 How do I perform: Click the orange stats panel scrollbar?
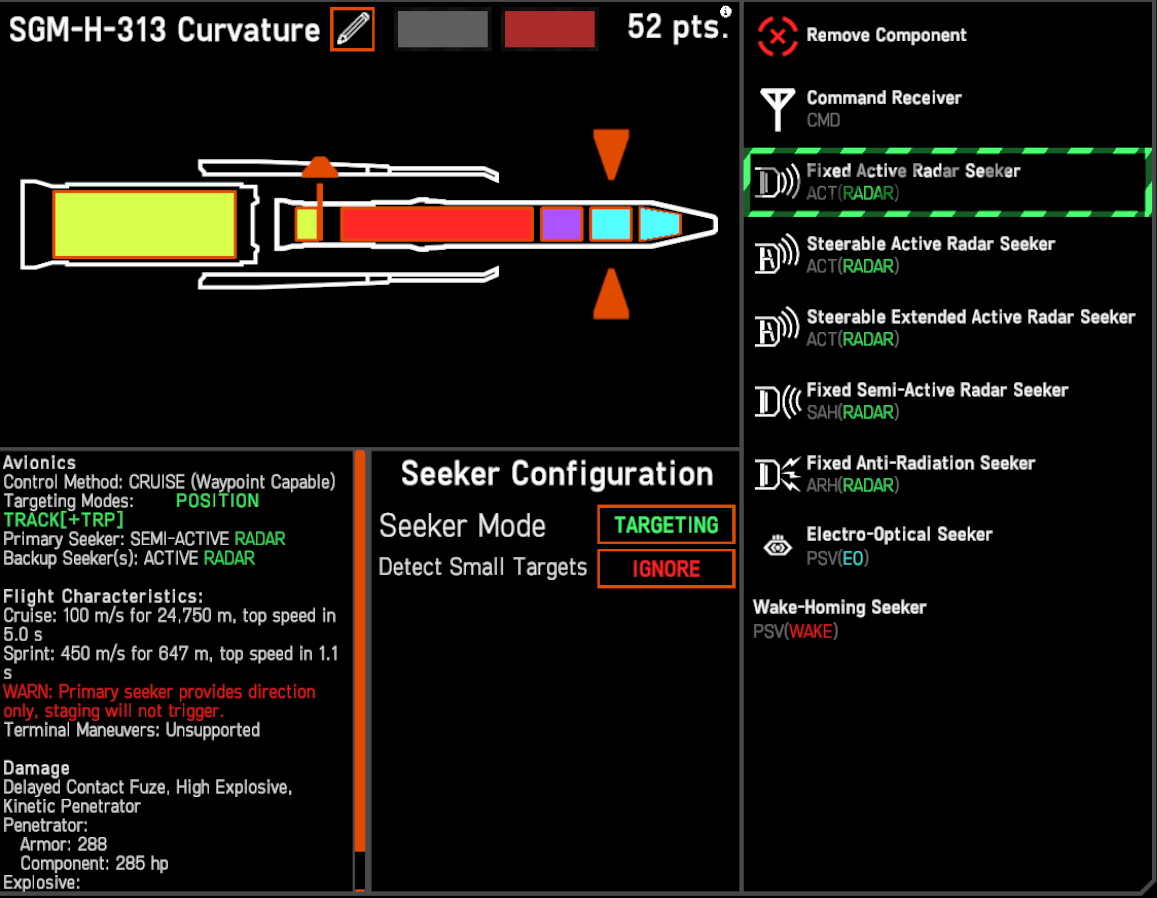coord(360,651)
